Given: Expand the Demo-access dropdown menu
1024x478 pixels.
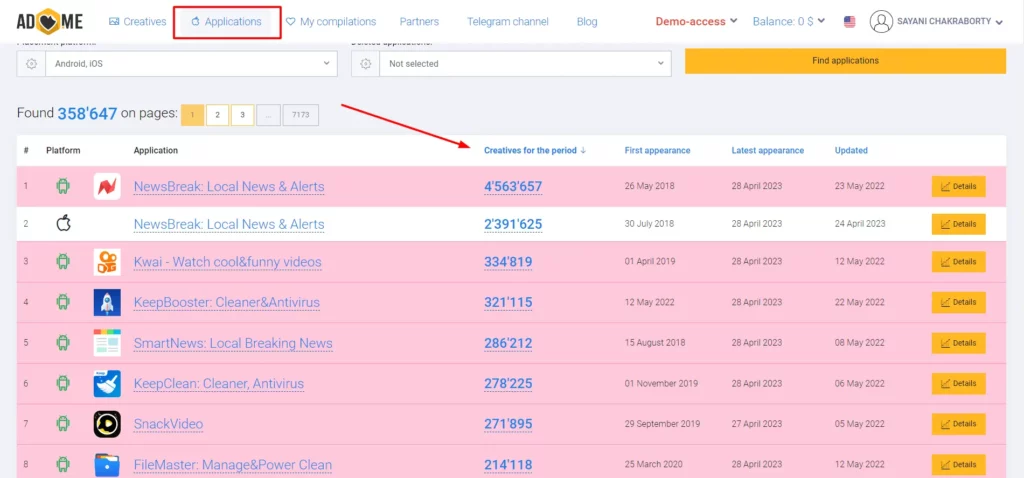Looking at the screenshot, I should (x=696, y=21).
